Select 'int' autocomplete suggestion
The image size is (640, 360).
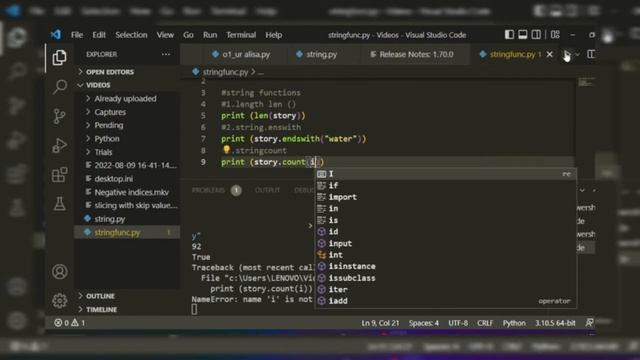[x=446, y=255]
